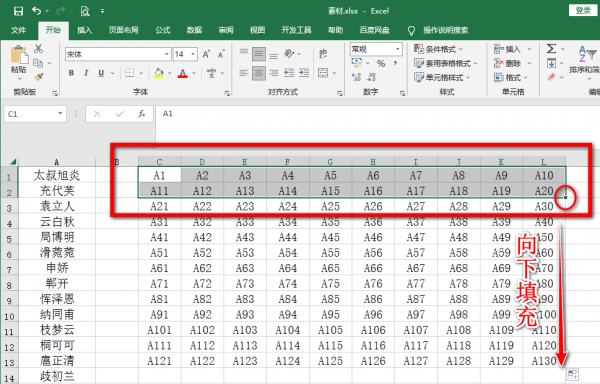The height and width of the screenshot is (384, 600).
Task: Increase the font size
Action: [206, 54]
